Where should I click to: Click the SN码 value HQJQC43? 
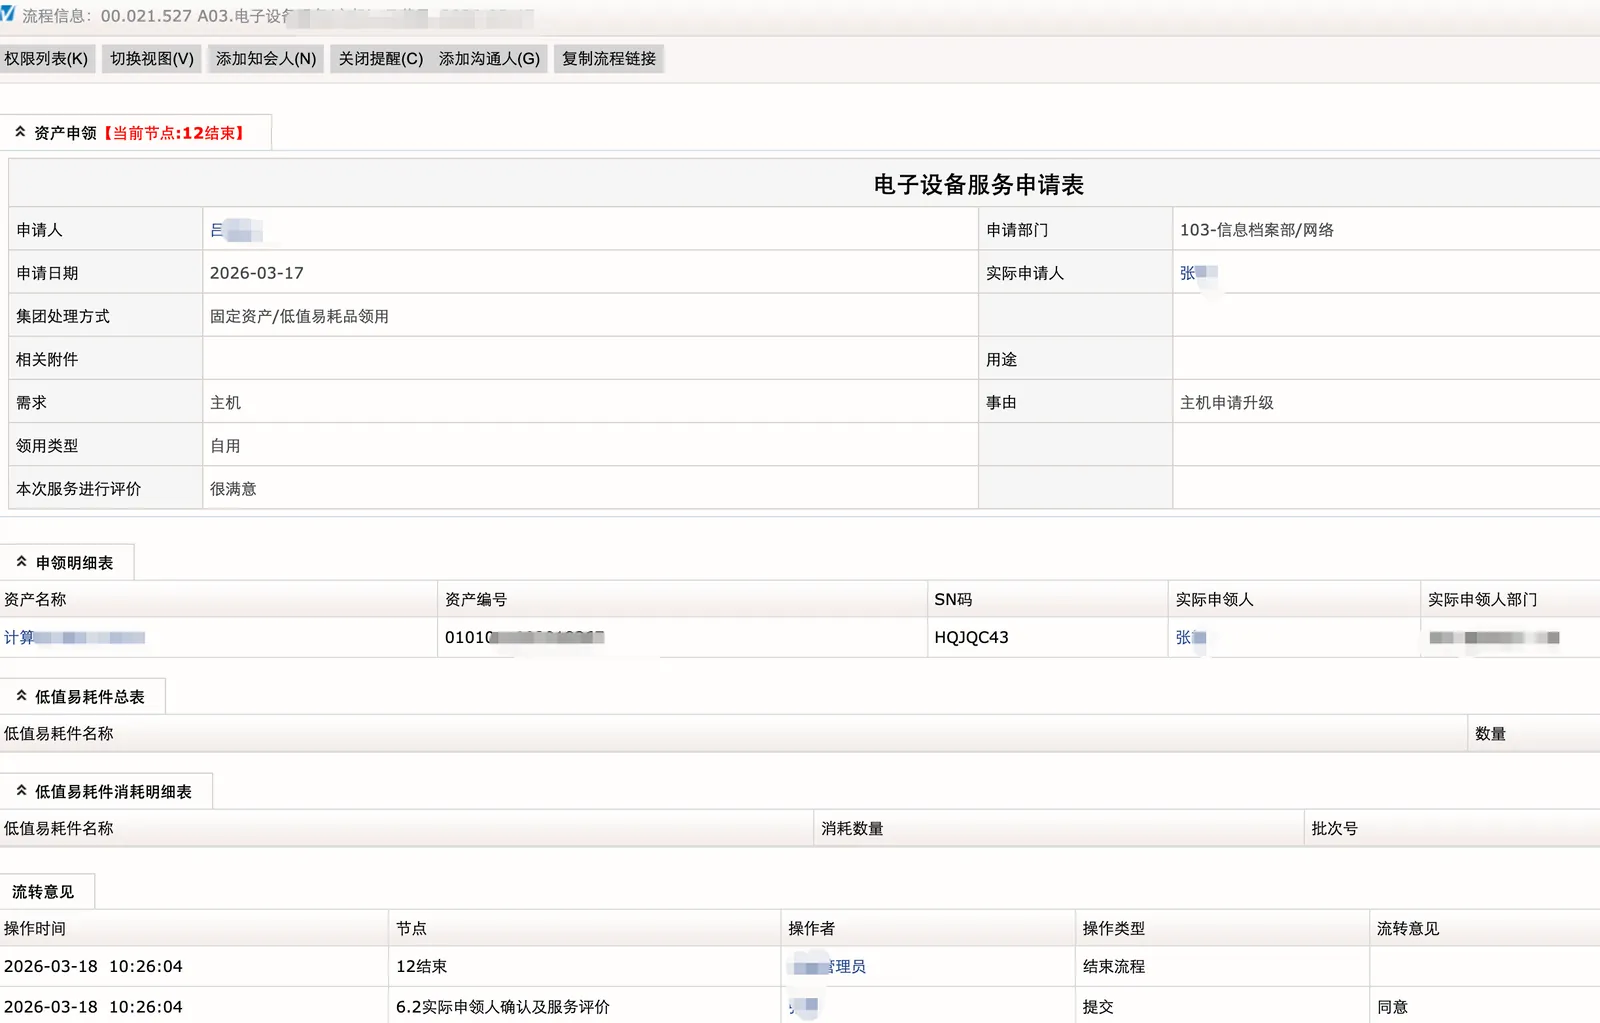[971, 637]
